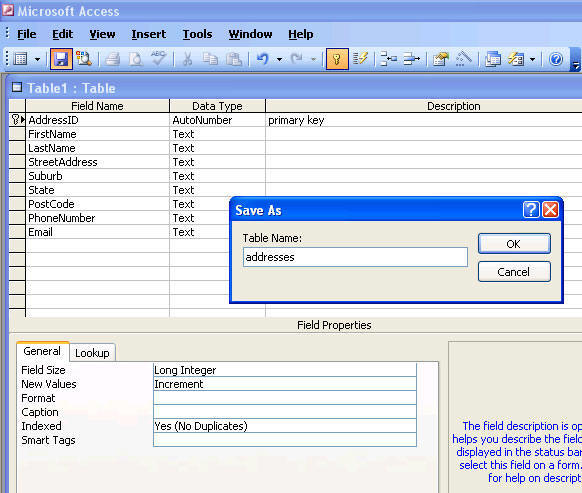Click the Print toolbar icon

coord(112,59)
